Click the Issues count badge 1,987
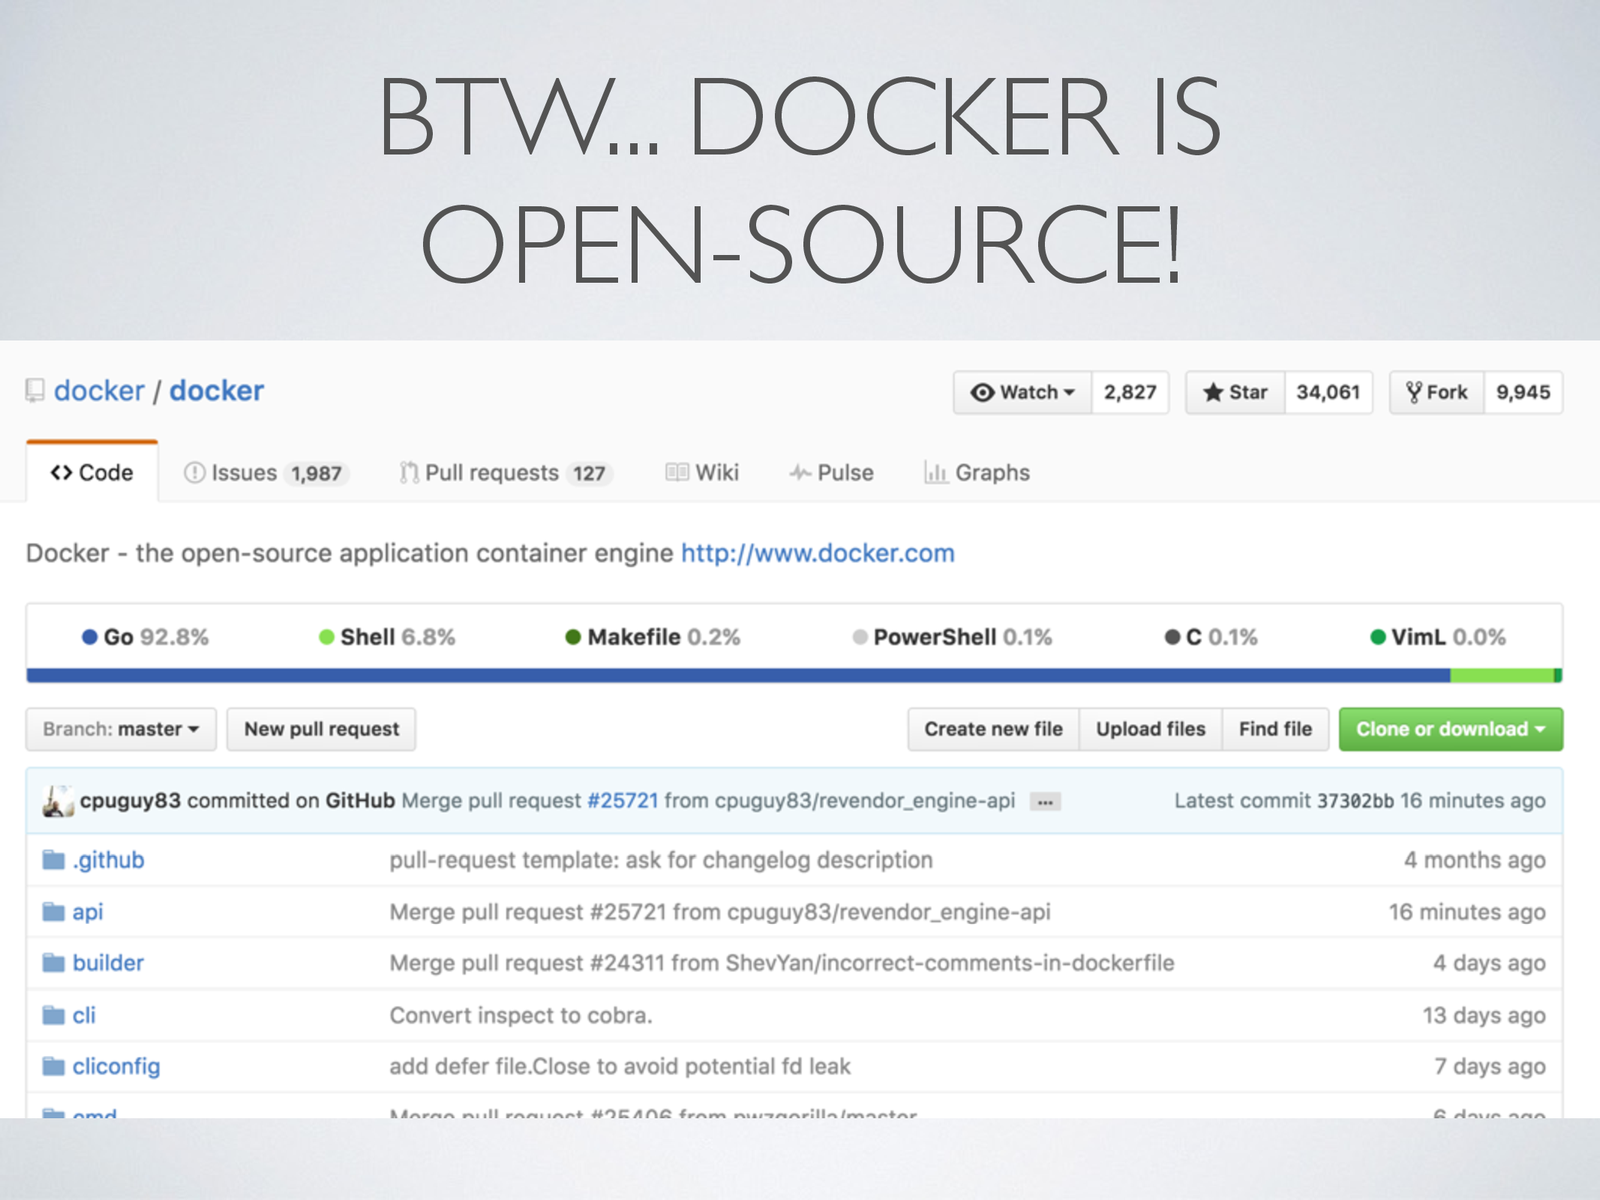The image size is (1600, 1200). pos(316,473)
